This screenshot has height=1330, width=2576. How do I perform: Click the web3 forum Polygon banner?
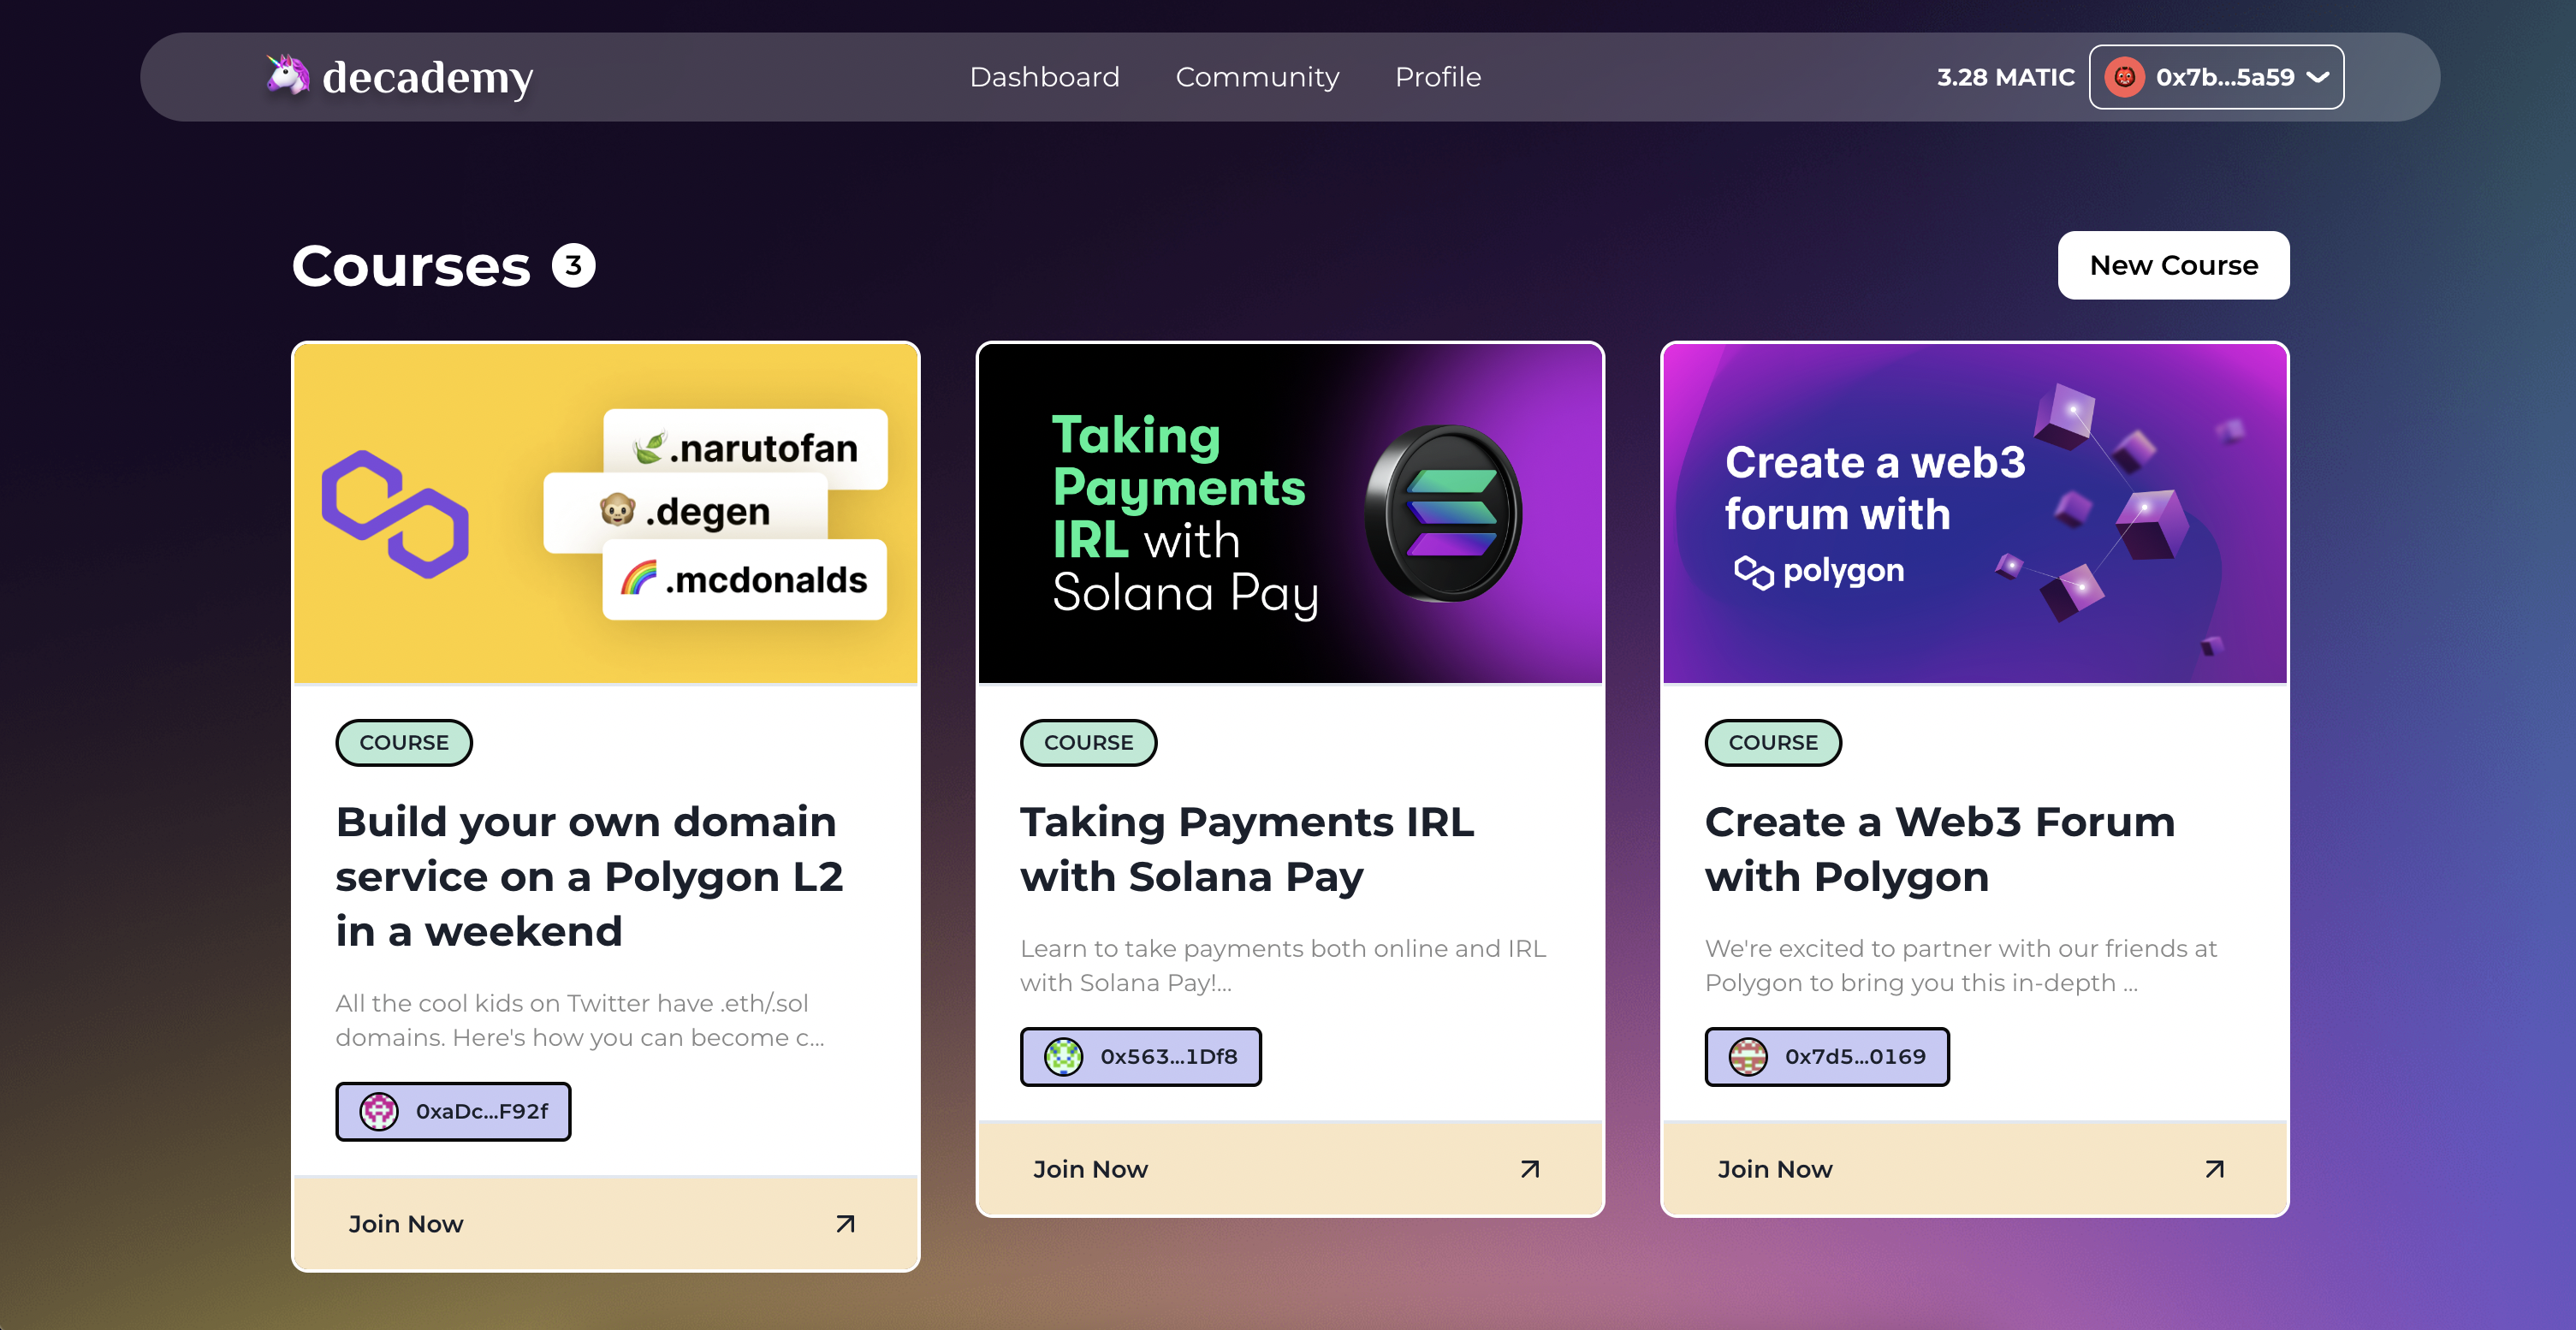tap(1974, 514)
